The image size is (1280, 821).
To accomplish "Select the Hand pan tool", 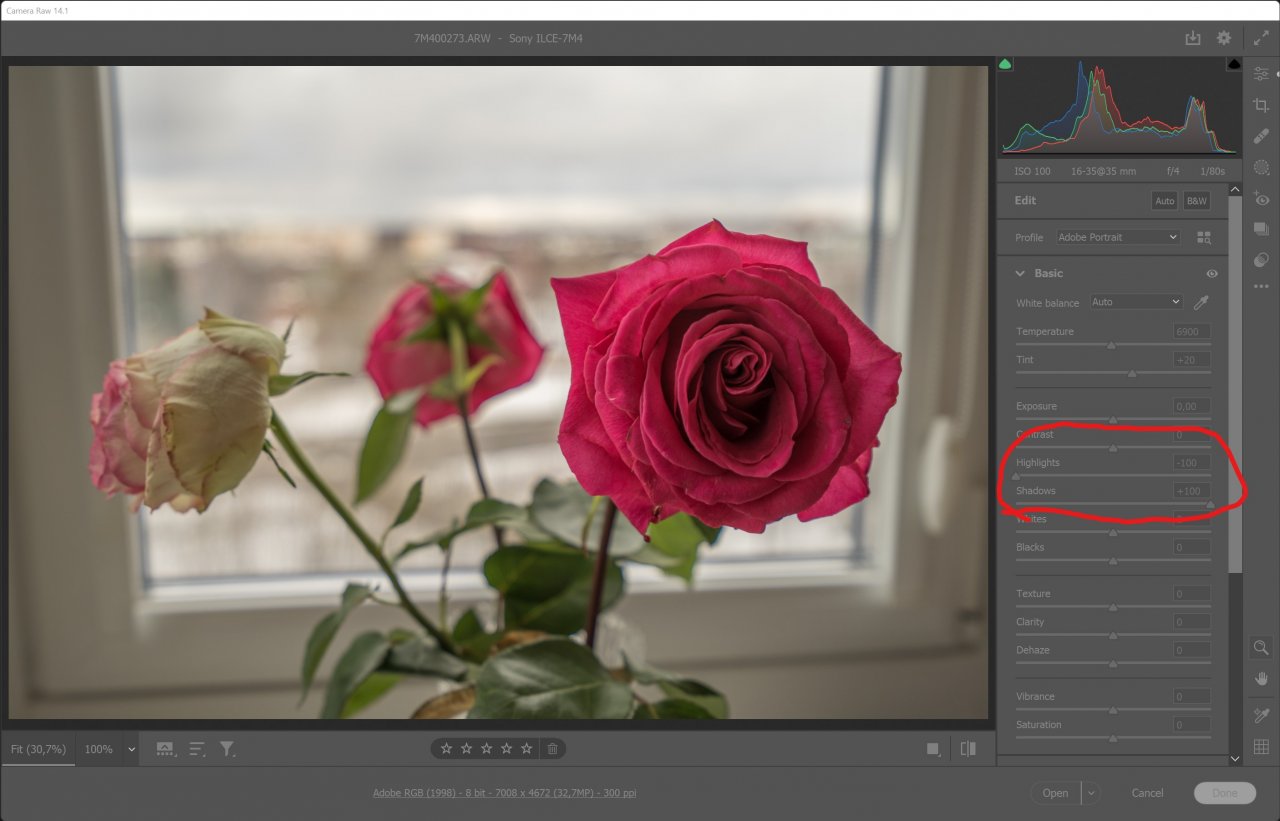I will point(1261,679).
